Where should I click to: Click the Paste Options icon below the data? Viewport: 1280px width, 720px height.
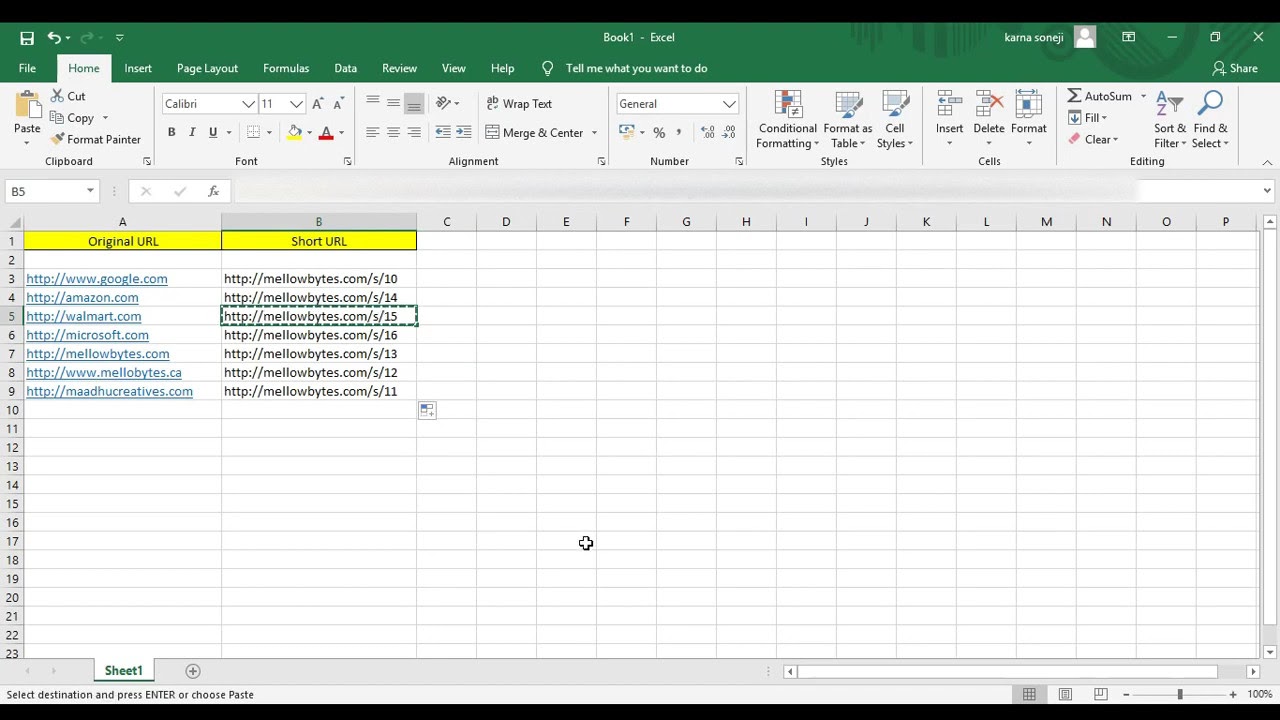click(x=427, y=410)
